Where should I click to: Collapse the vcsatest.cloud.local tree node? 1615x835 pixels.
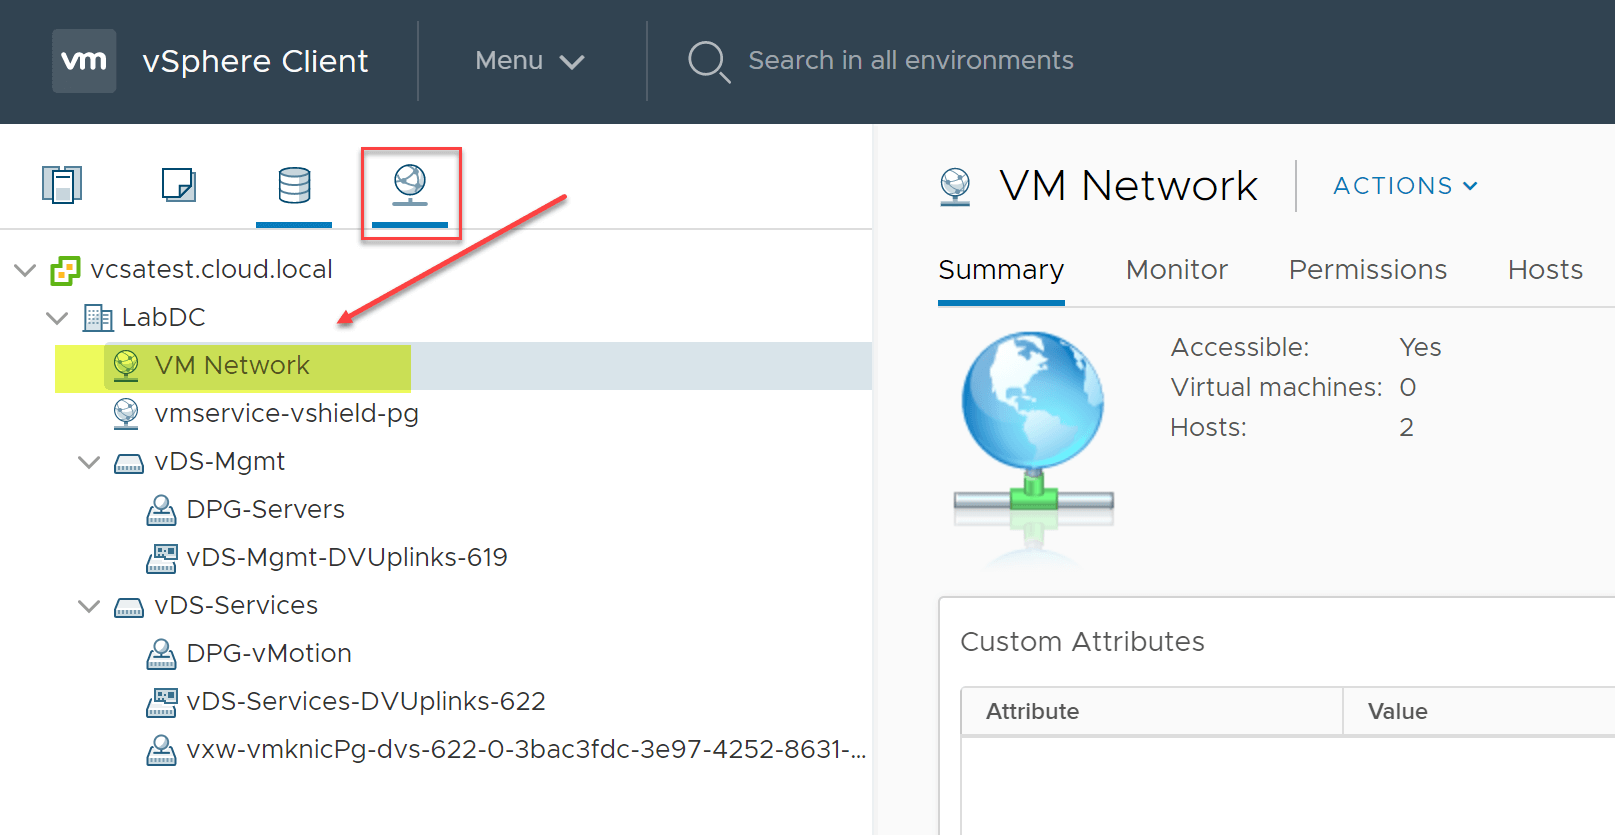coord(25,270)
